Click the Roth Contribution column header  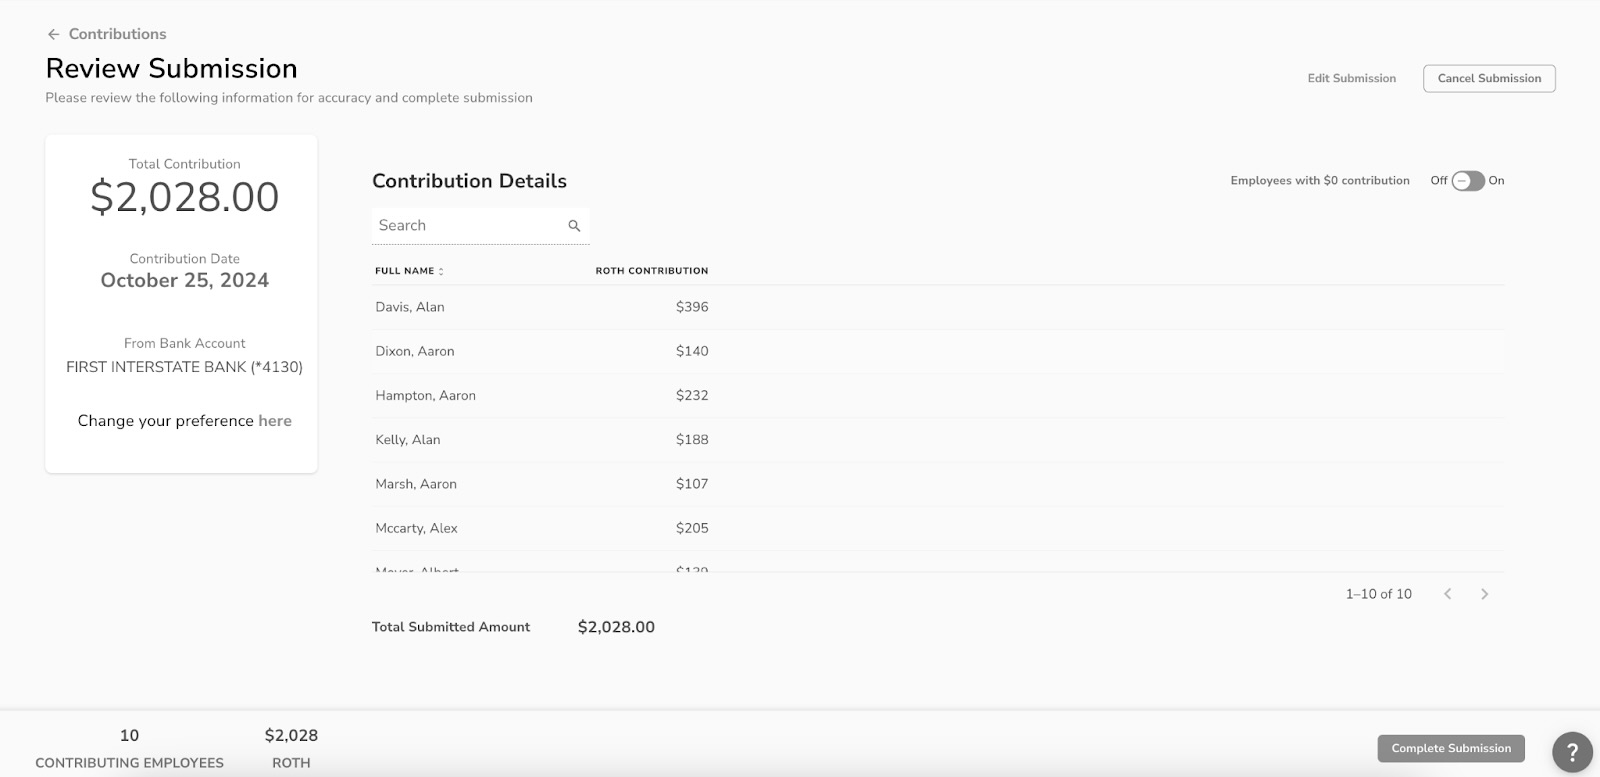[651, 271]
